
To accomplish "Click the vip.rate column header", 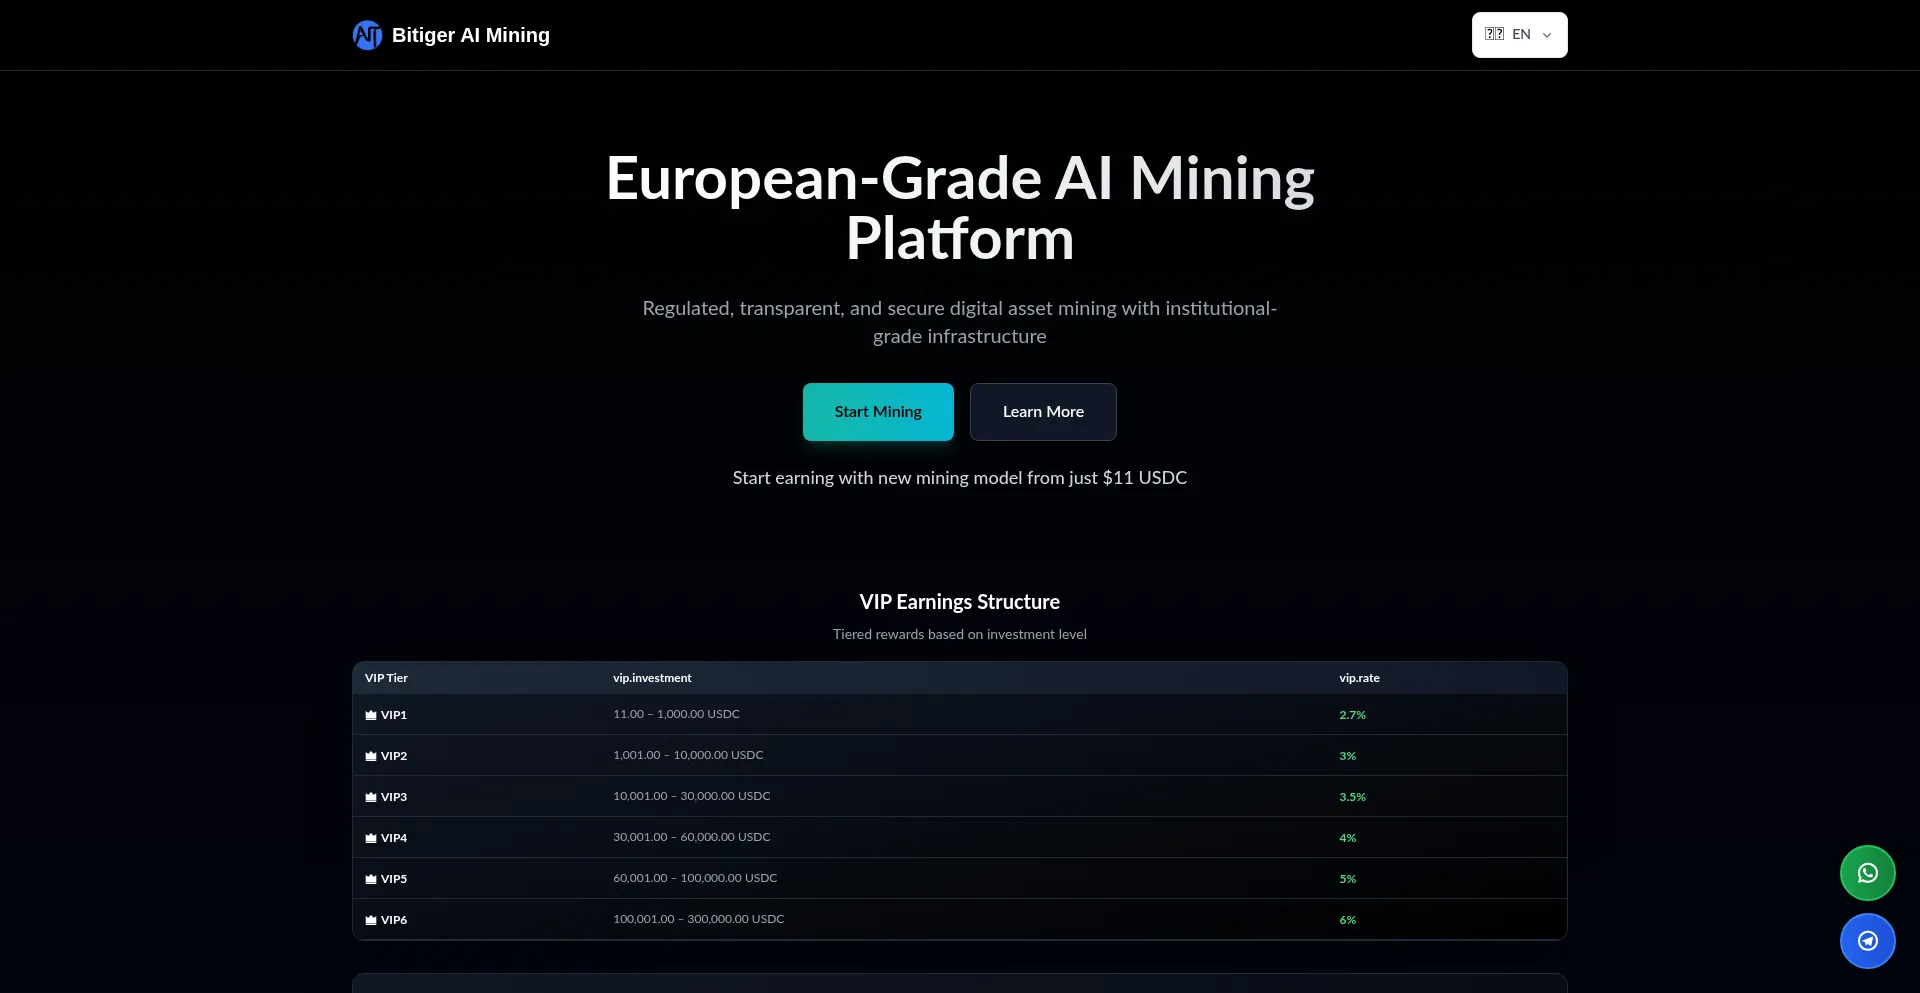I will click(x=1359, y=678).
